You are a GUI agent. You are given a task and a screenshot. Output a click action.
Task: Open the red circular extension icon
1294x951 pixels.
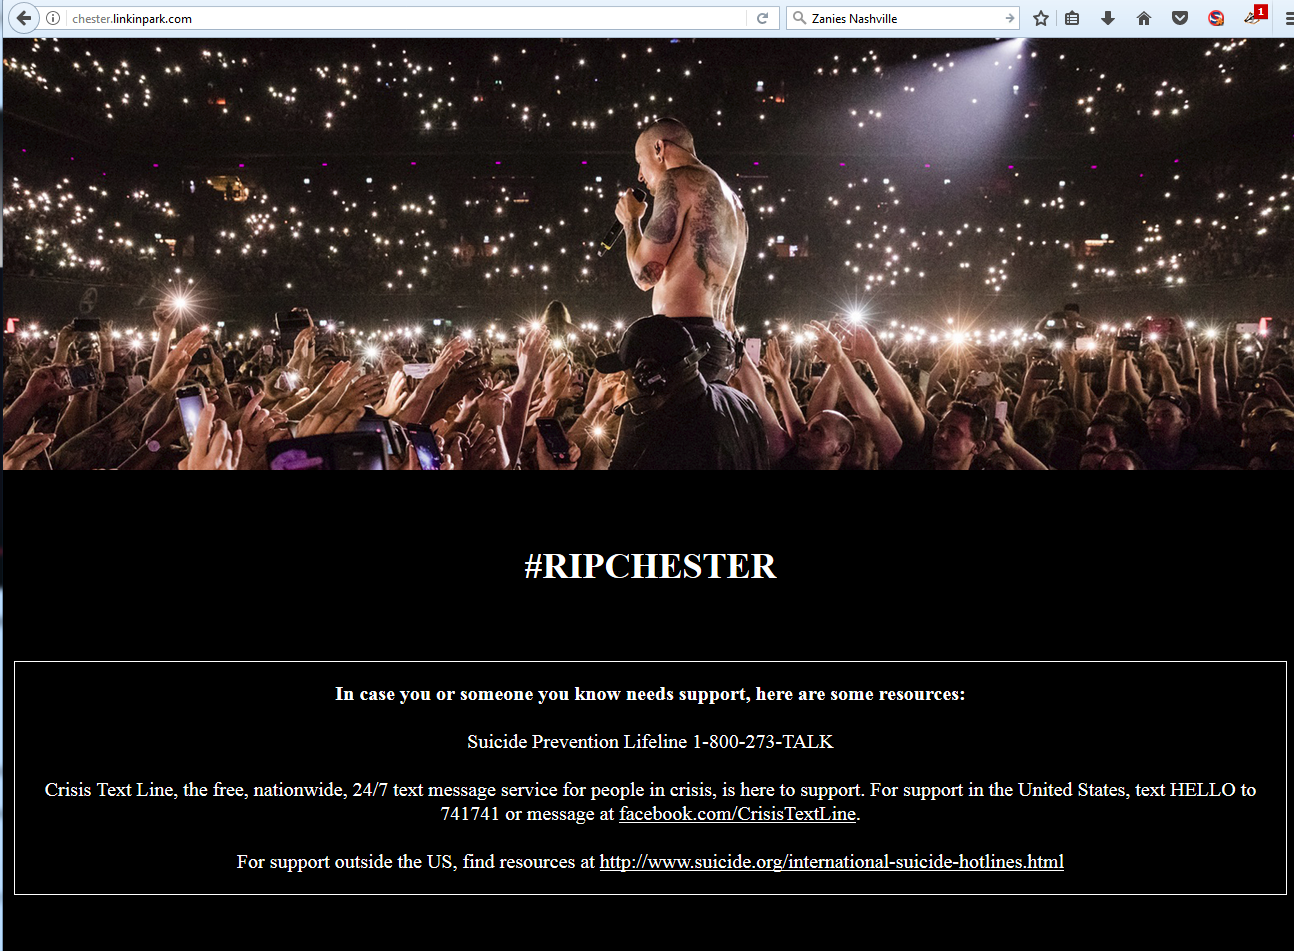click(x=1216, y=18)
